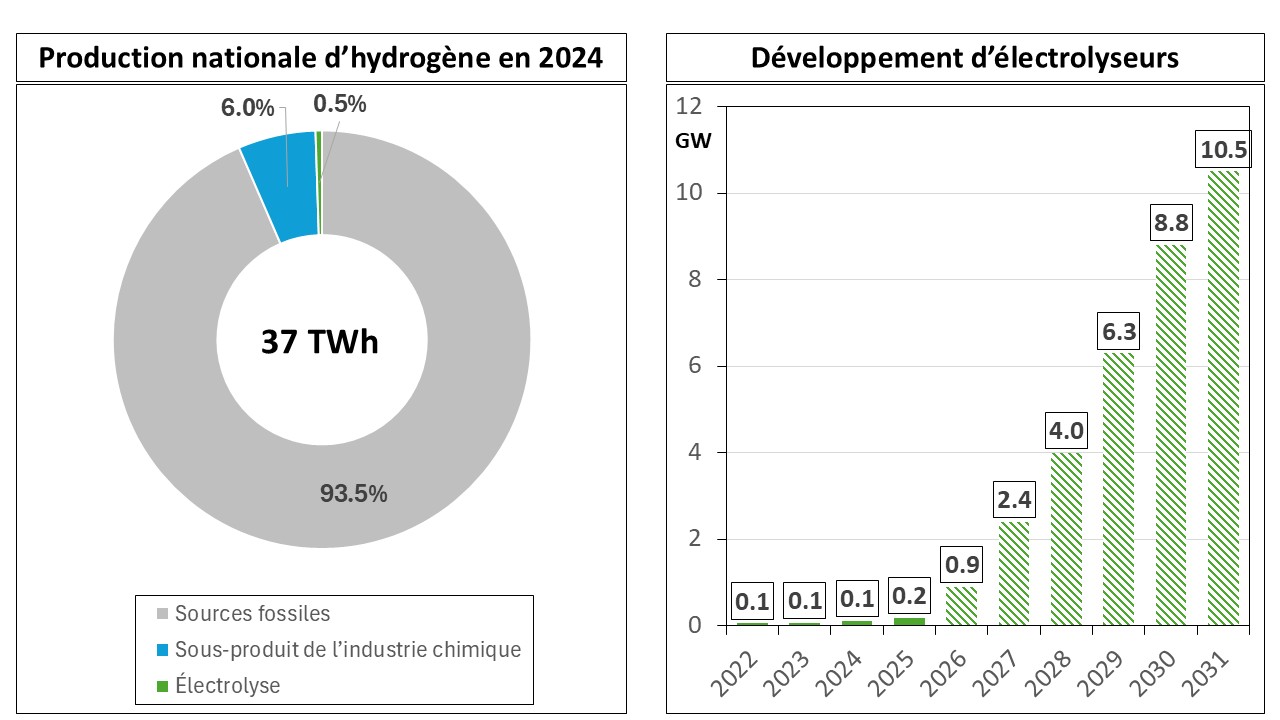Click the green Électrolyse legend swatch
Screen dimensions: 1280x720
(165, 686)
